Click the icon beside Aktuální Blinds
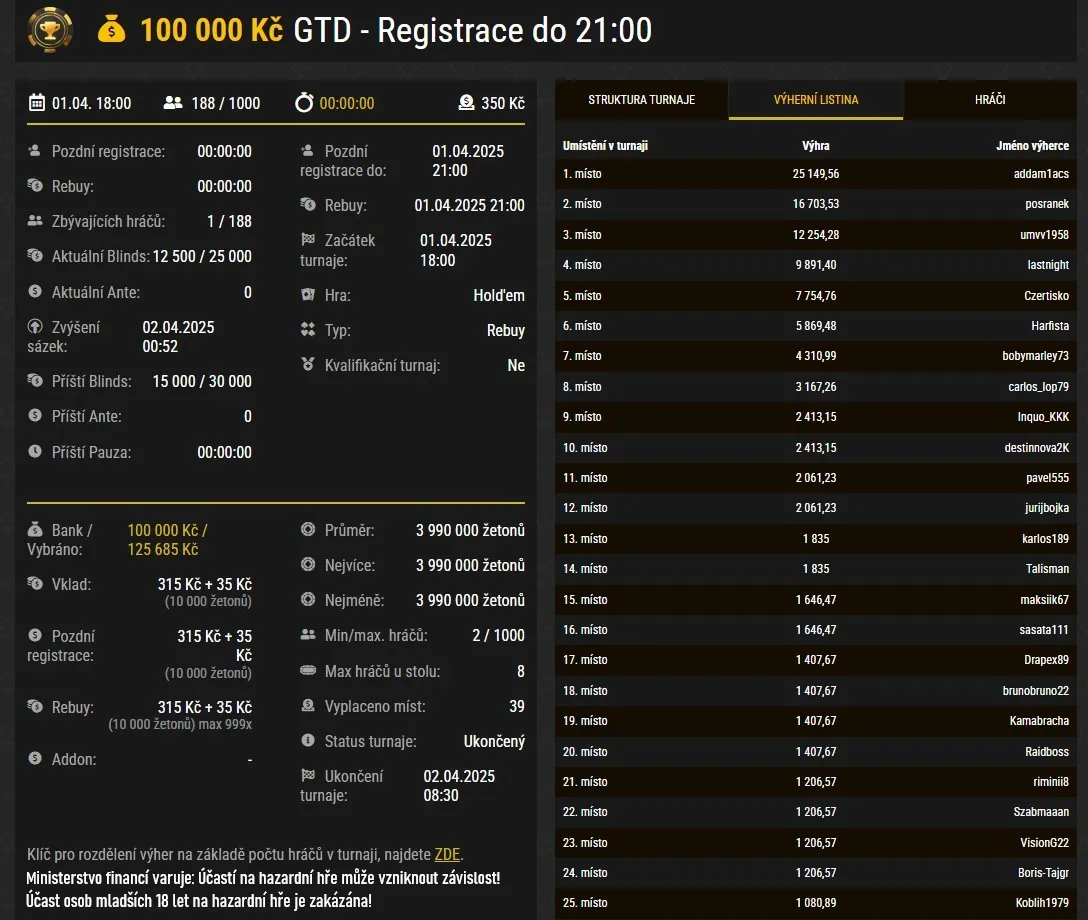The height and width of the screenshot is (920, 1088). 34,257
